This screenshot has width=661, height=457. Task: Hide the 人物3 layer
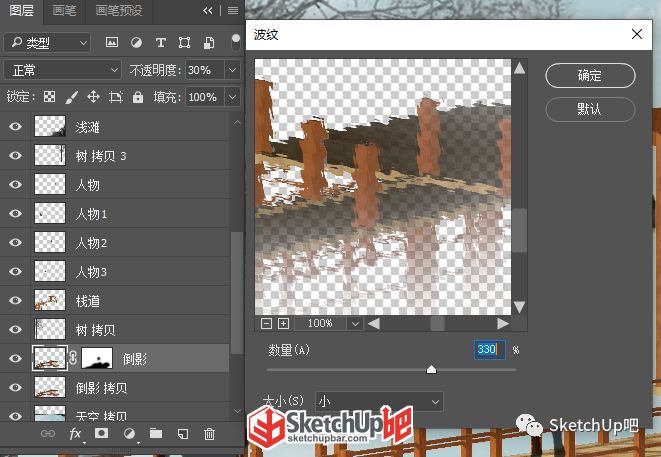tap(16, 272)
